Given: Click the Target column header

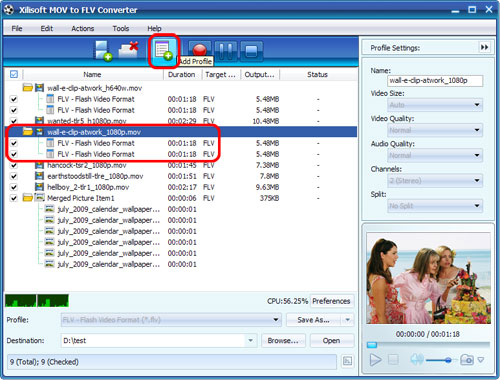Looking at the screenshot, I should 220,74.
